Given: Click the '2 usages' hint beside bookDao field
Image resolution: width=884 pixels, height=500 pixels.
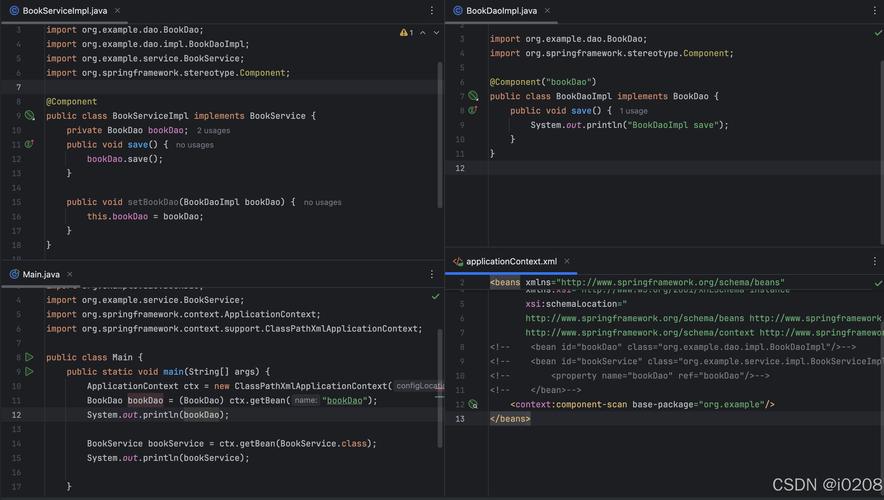Looking at the screenshot, I should [x=213, y=131].
